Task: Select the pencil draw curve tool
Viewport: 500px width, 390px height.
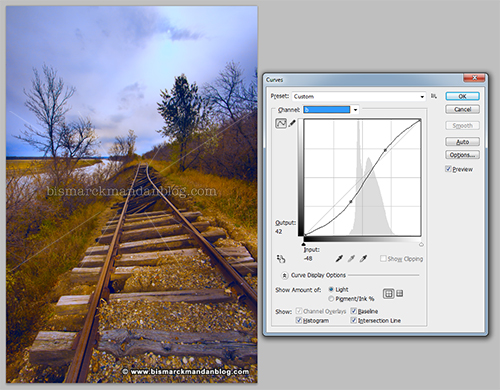Action: [x=292, y=123]
